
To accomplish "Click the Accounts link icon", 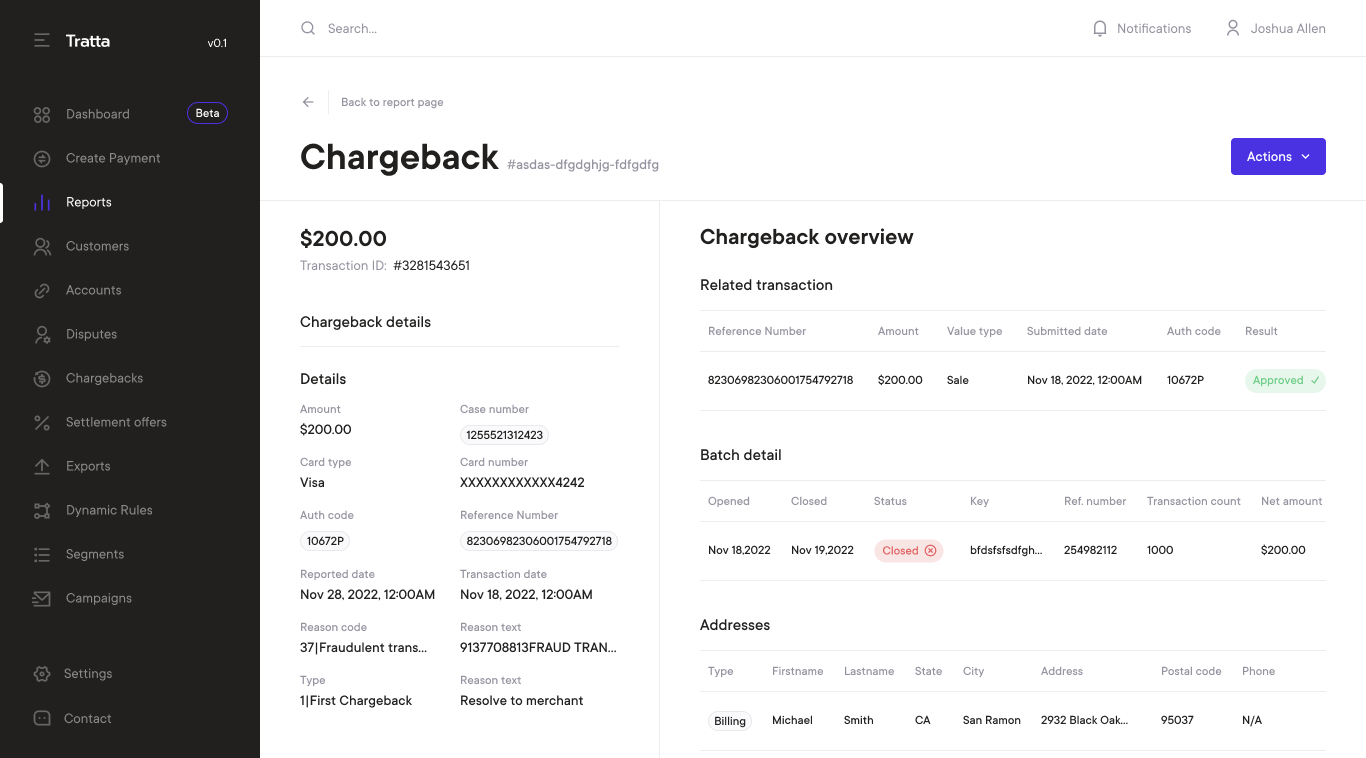I will 42,290.
